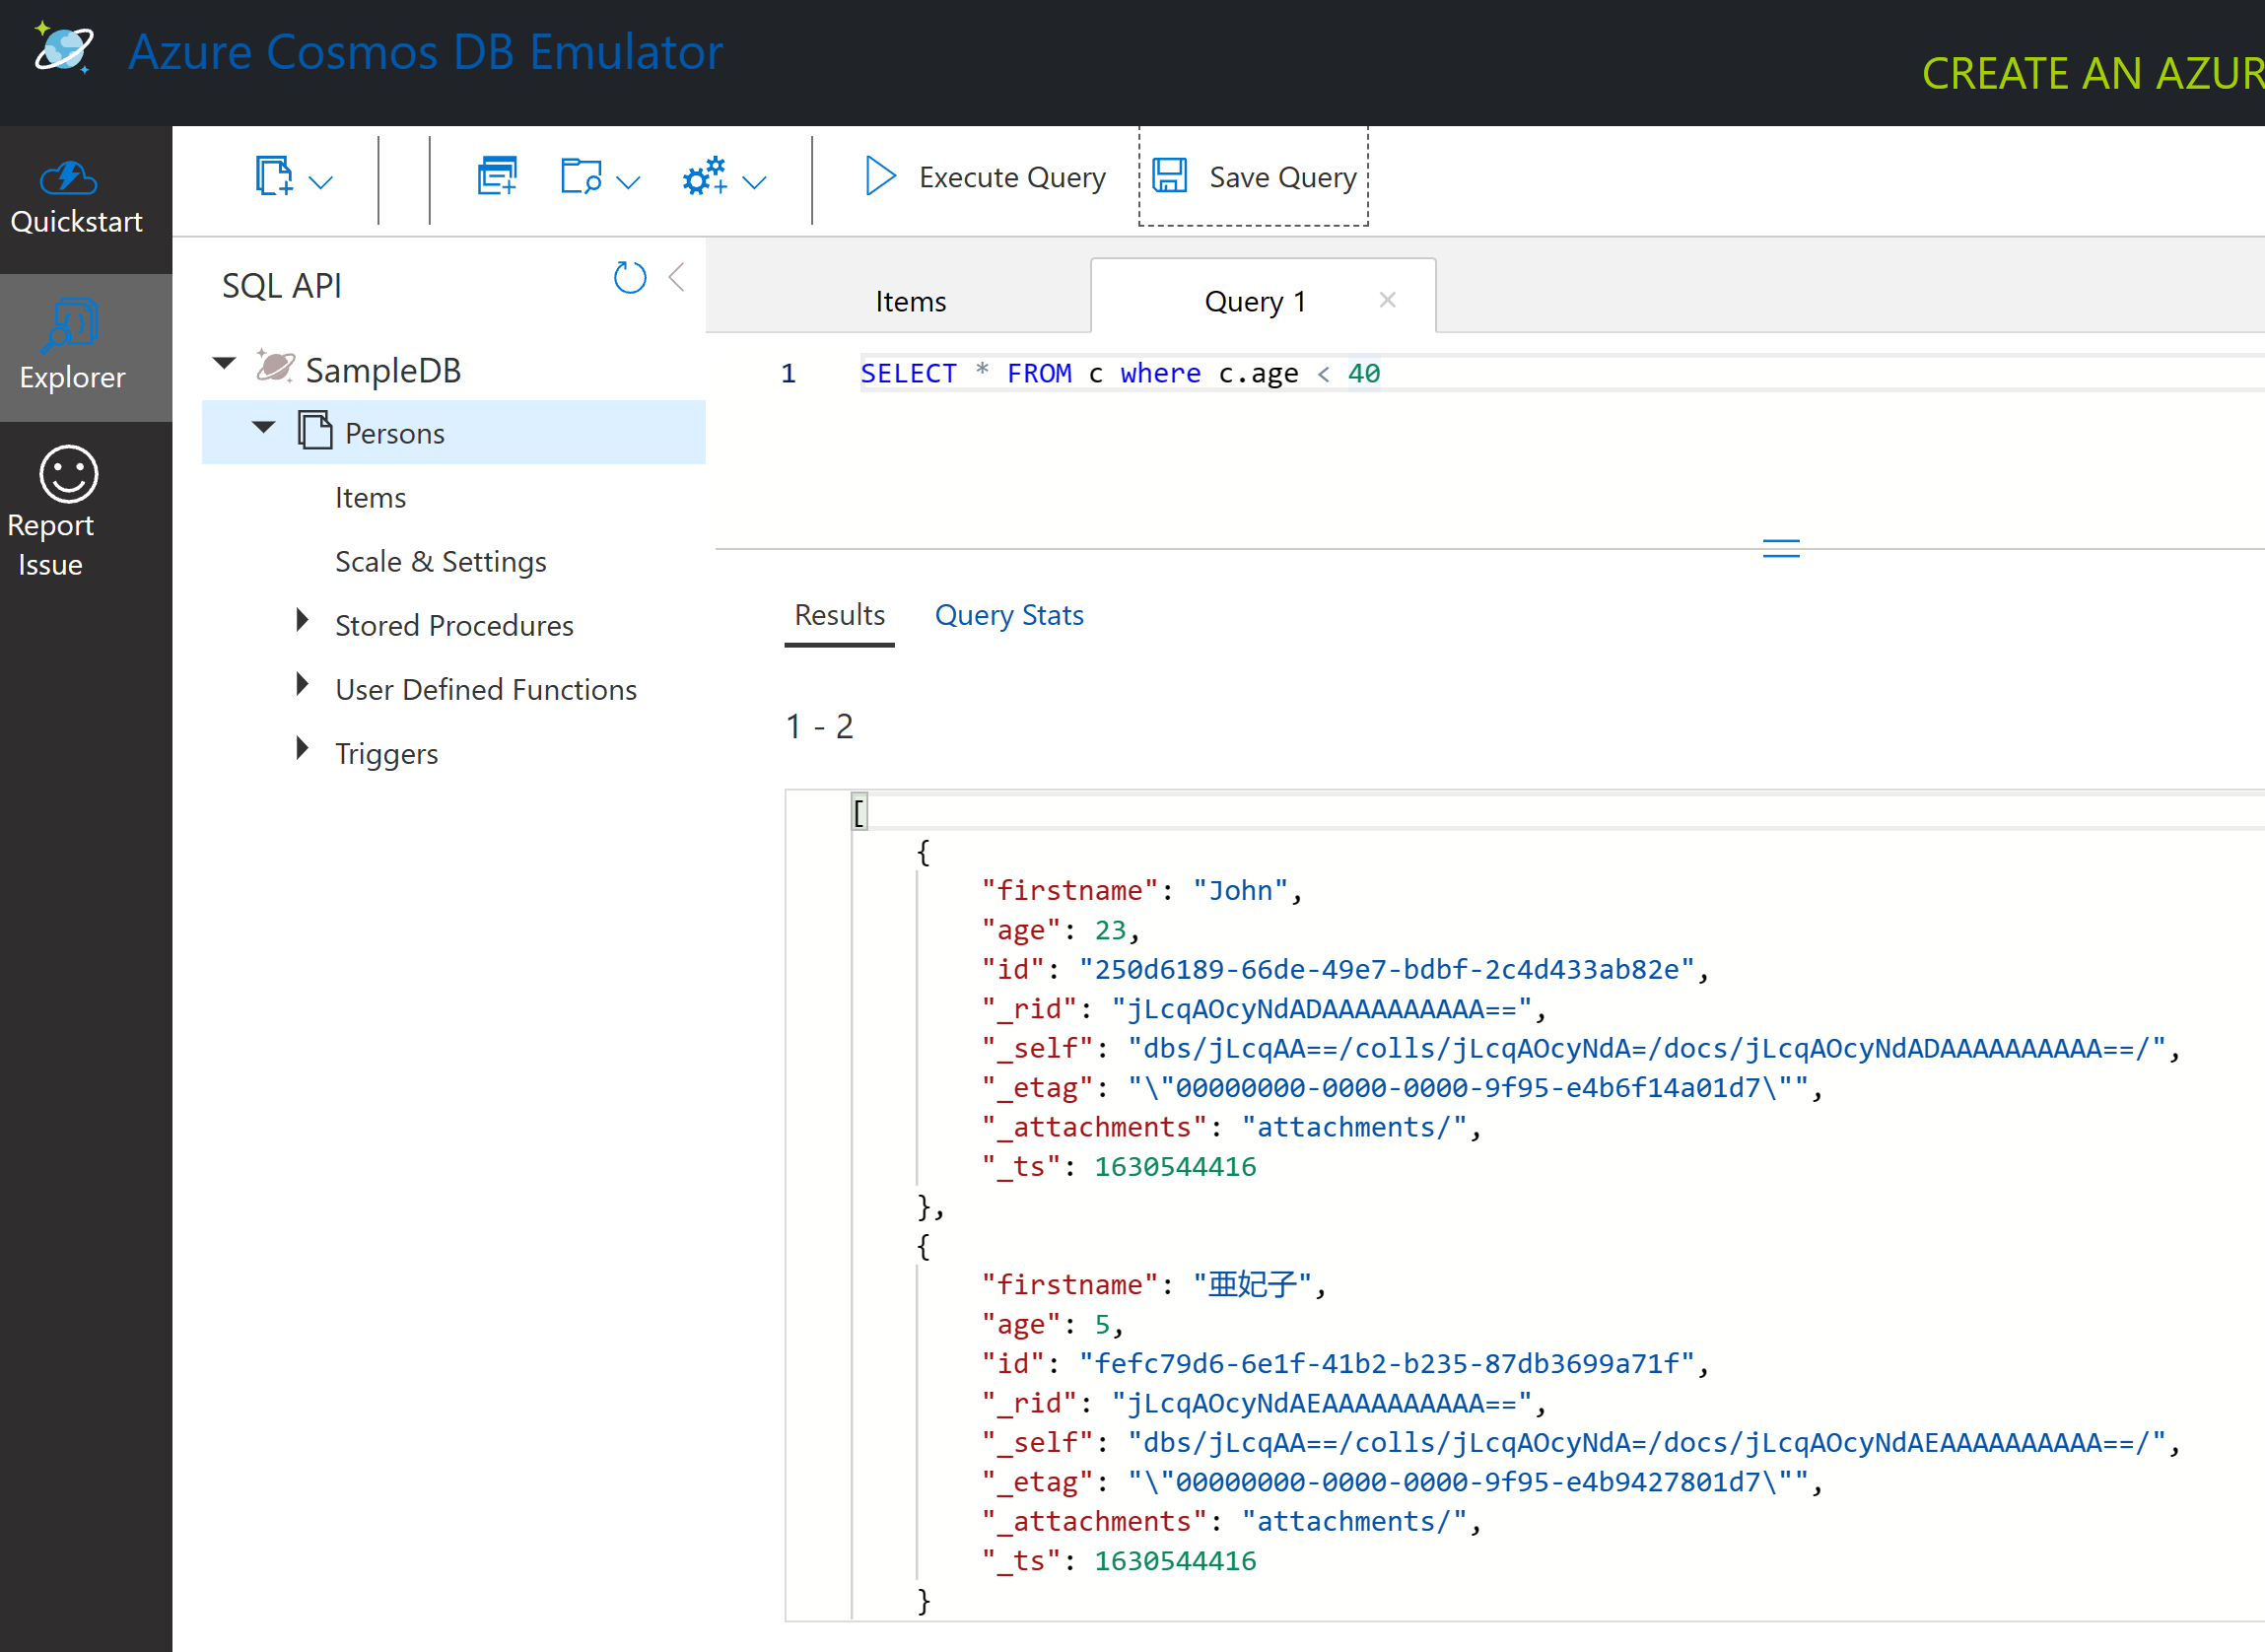Refresh the SQL API tree with the refresh icon
Viewport: 2265px width, 1652px height.
point(629,278)
